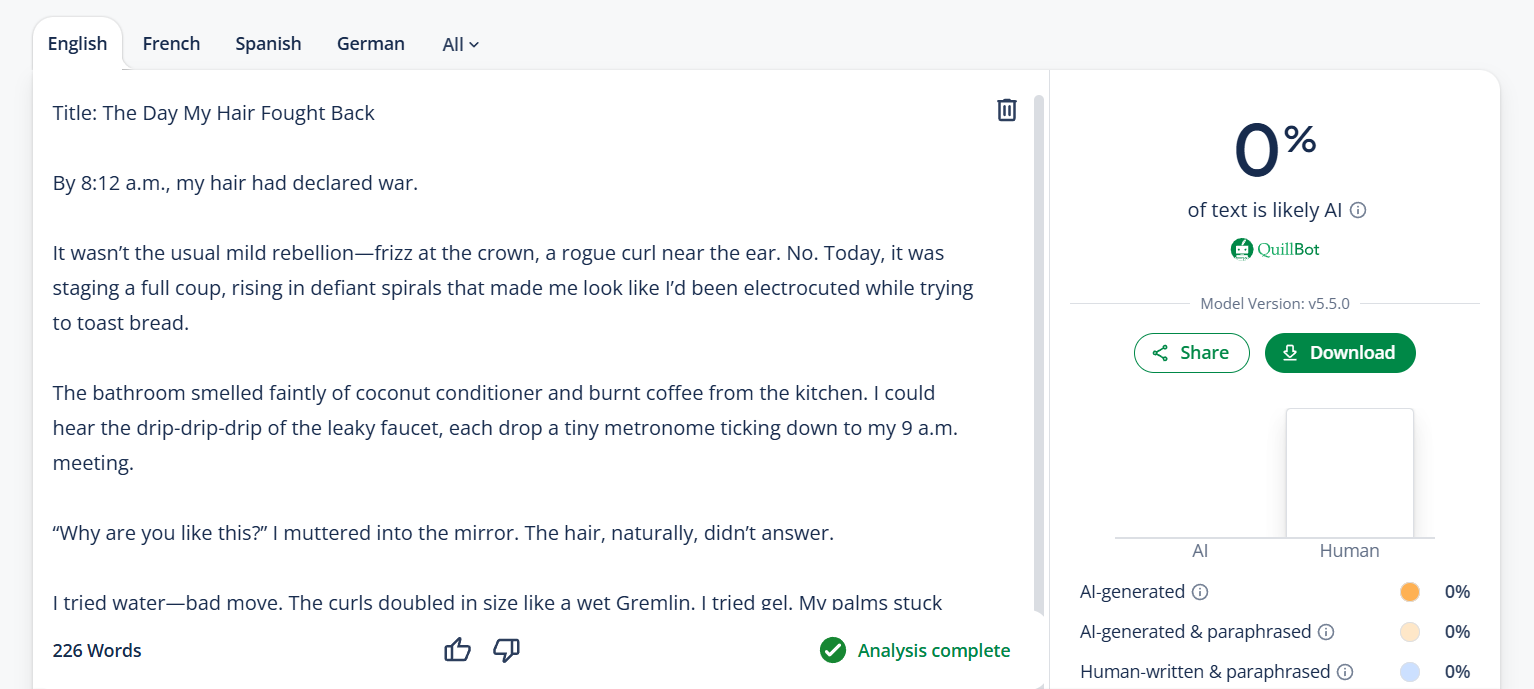The height and width of the screenshot is (689, 1534).
Task: Click the green Download button
Action: (1340, 353)
